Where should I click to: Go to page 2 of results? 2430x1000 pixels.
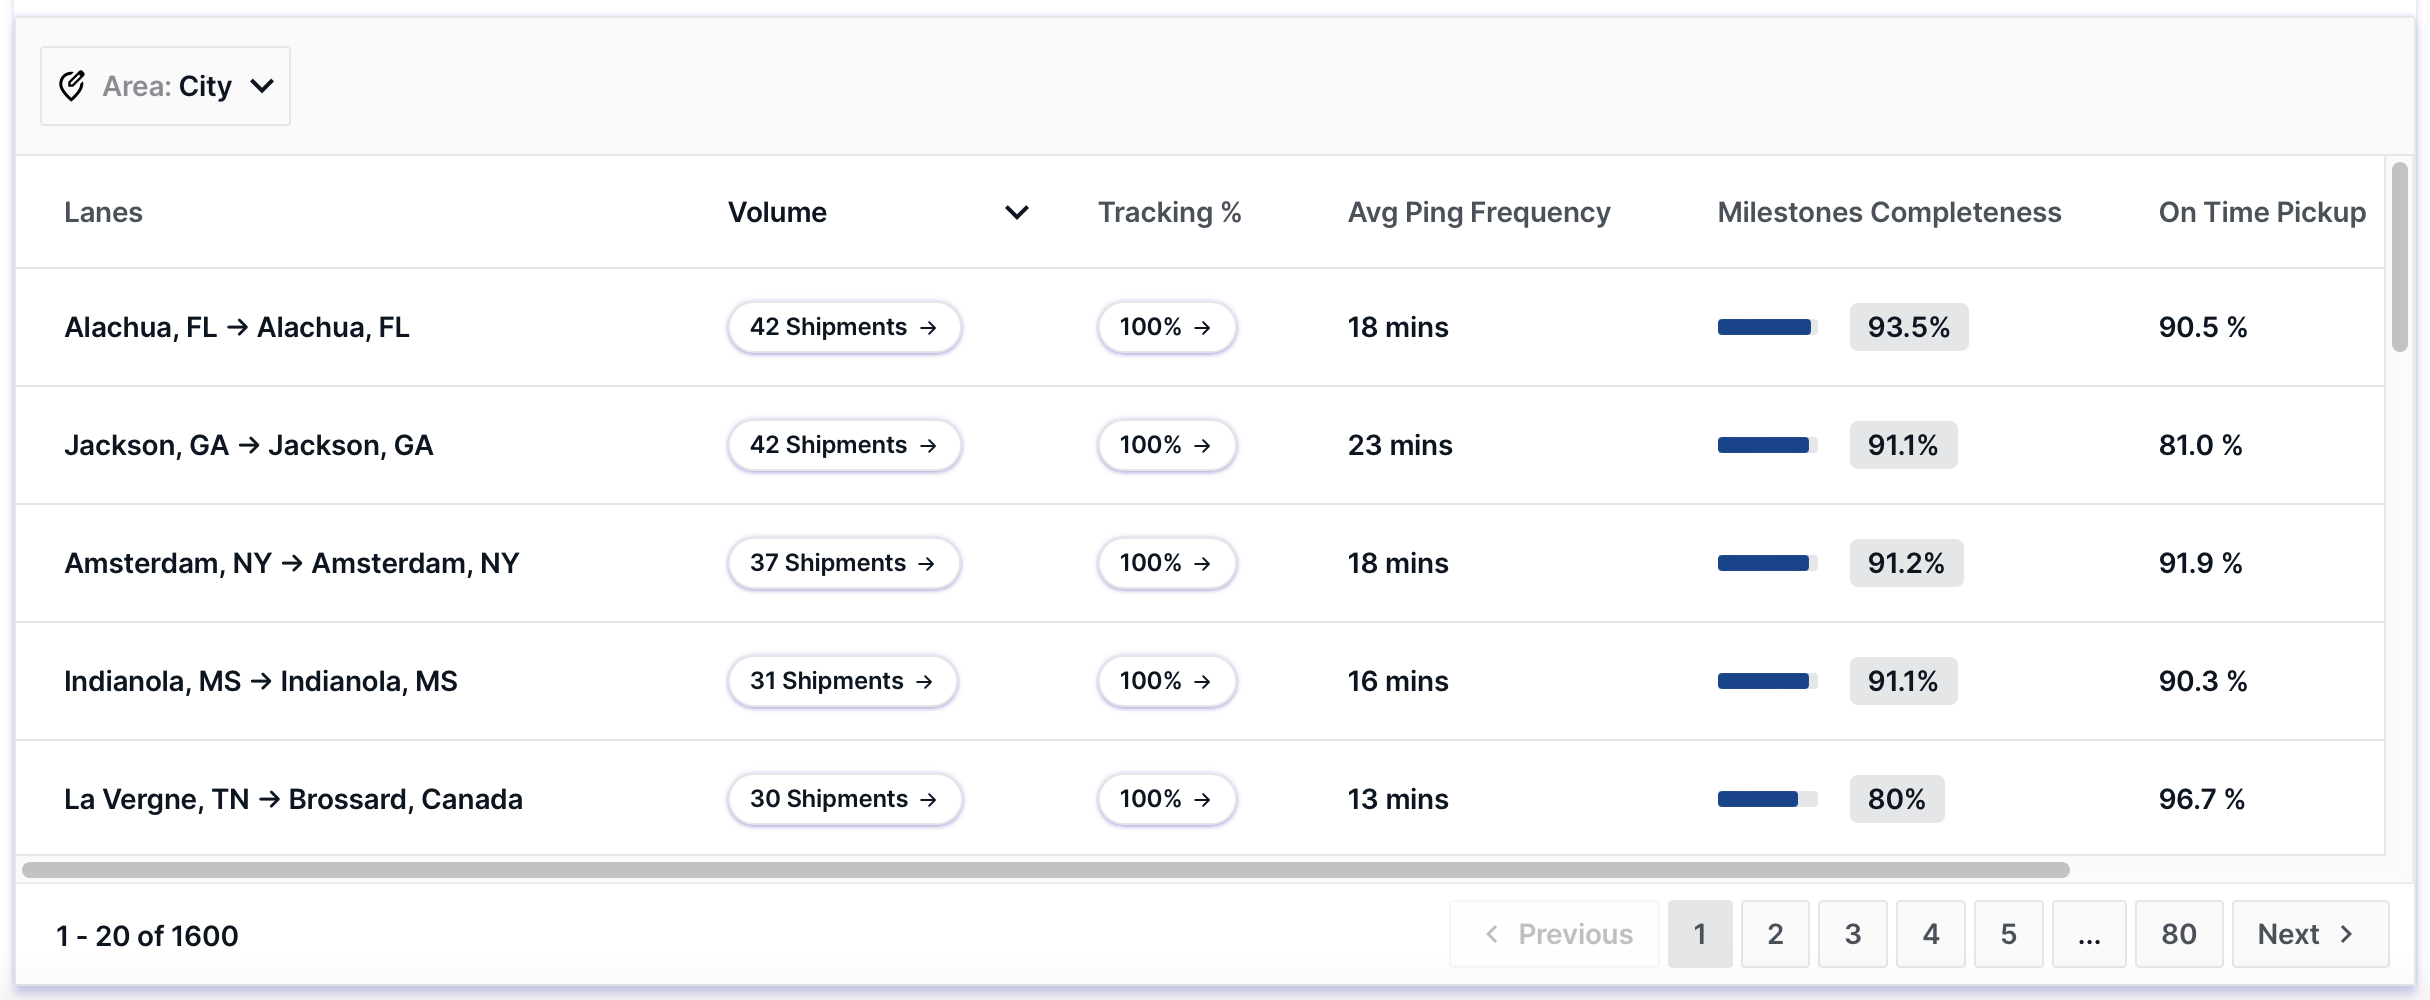(1775, 934)
